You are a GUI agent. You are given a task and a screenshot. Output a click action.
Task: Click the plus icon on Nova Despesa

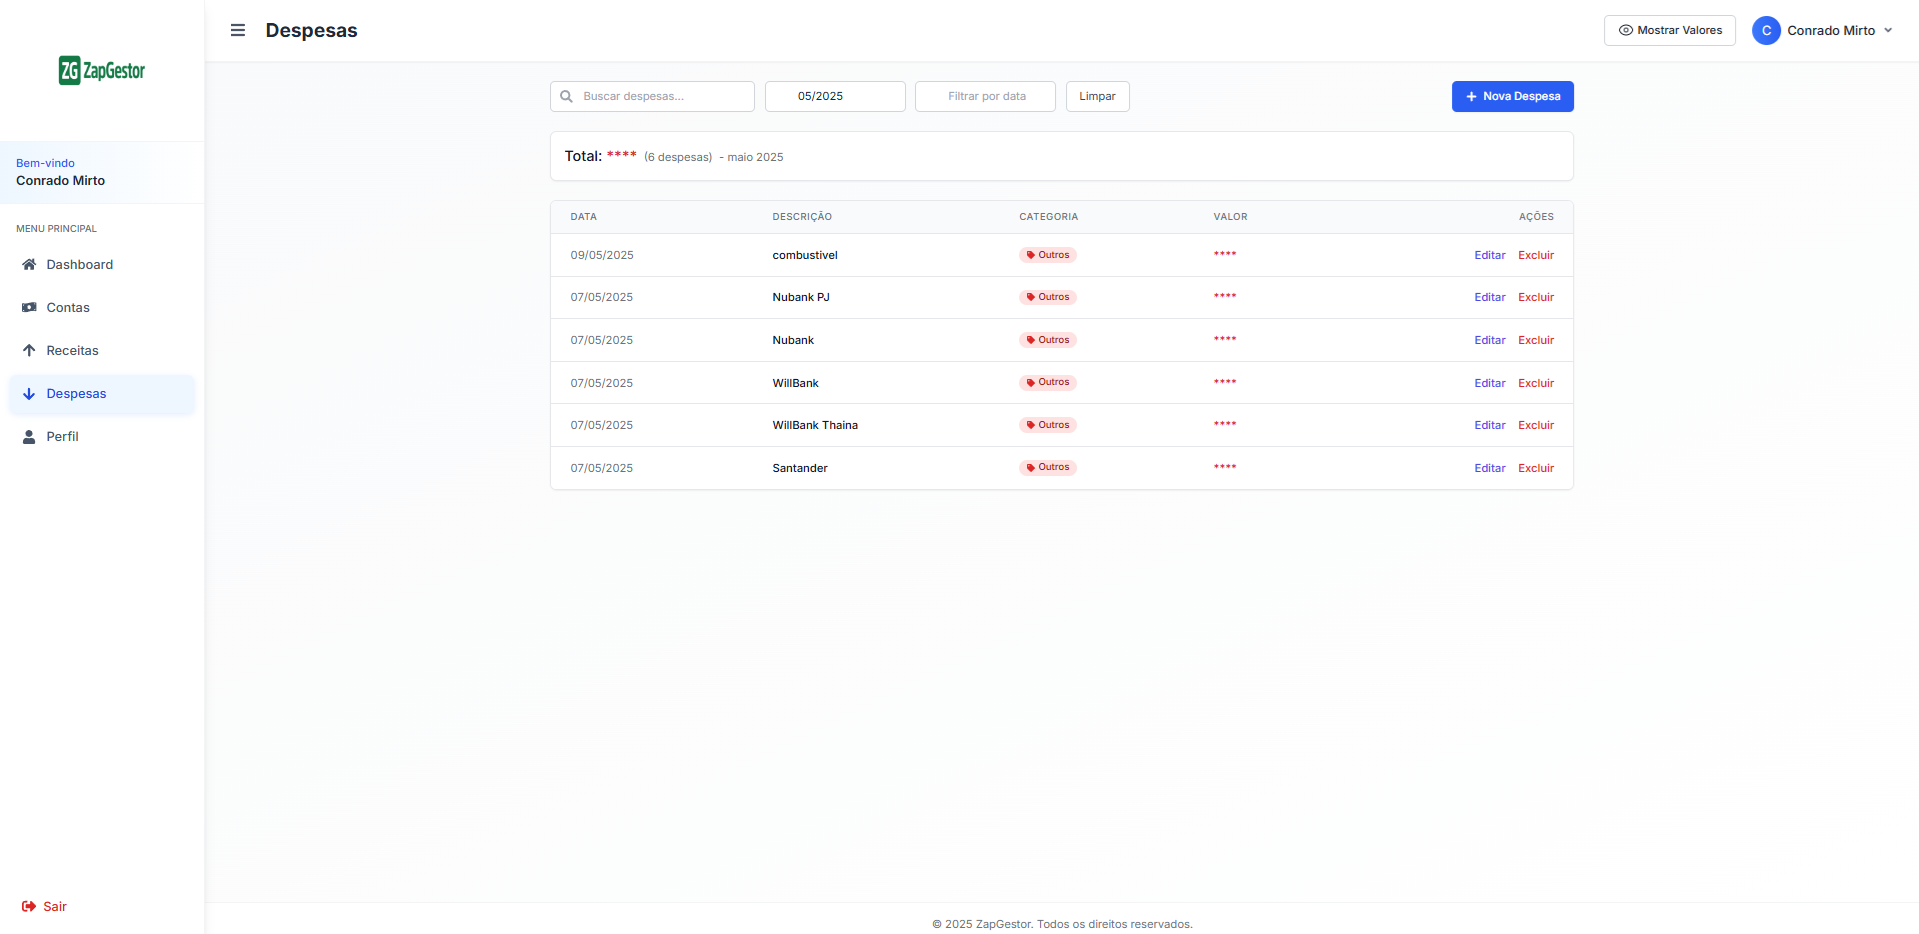pos(1470,96)
